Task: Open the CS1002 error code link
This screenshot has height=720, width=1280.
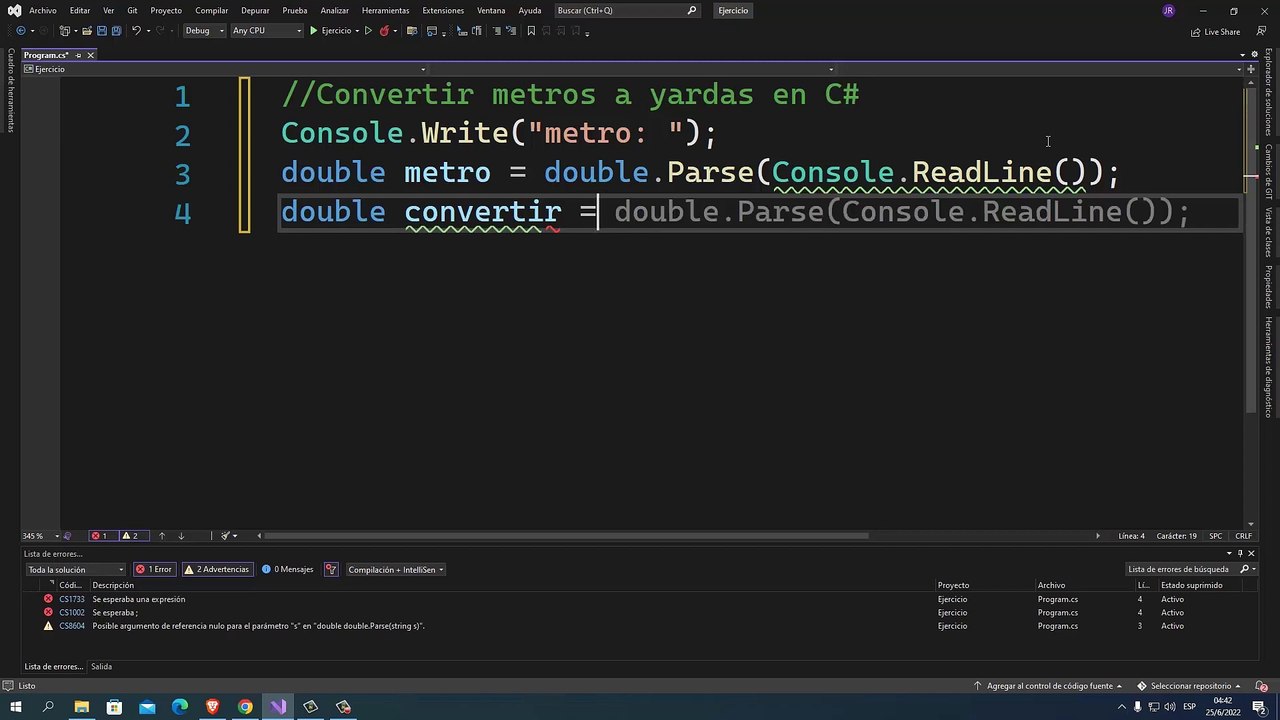Action: pyautogui.click(x=72, y=612)
